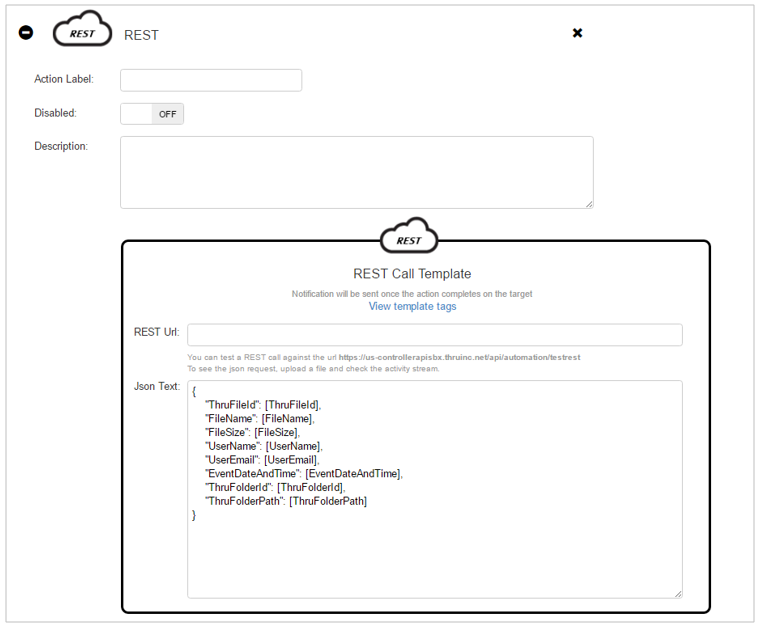
Task: Focus the Action Label input field
Action: tap(211, 80)
